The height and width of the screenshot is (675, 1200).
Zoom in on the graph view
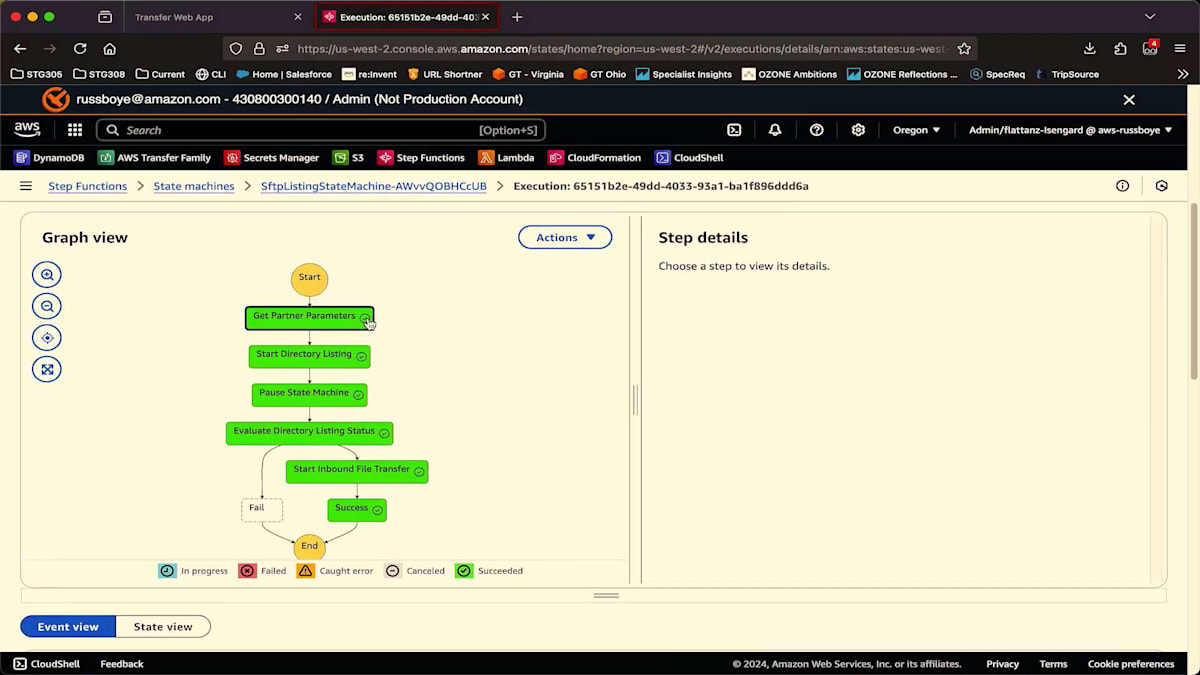click(x=47, y=275)
